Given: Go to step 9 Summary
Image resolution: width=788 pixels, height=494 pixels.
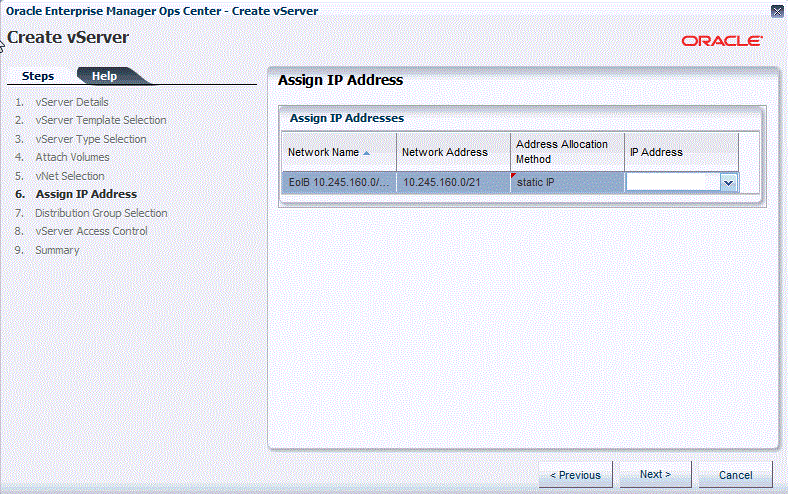Looking at the screenshot, I should click(x=57, y=250).
